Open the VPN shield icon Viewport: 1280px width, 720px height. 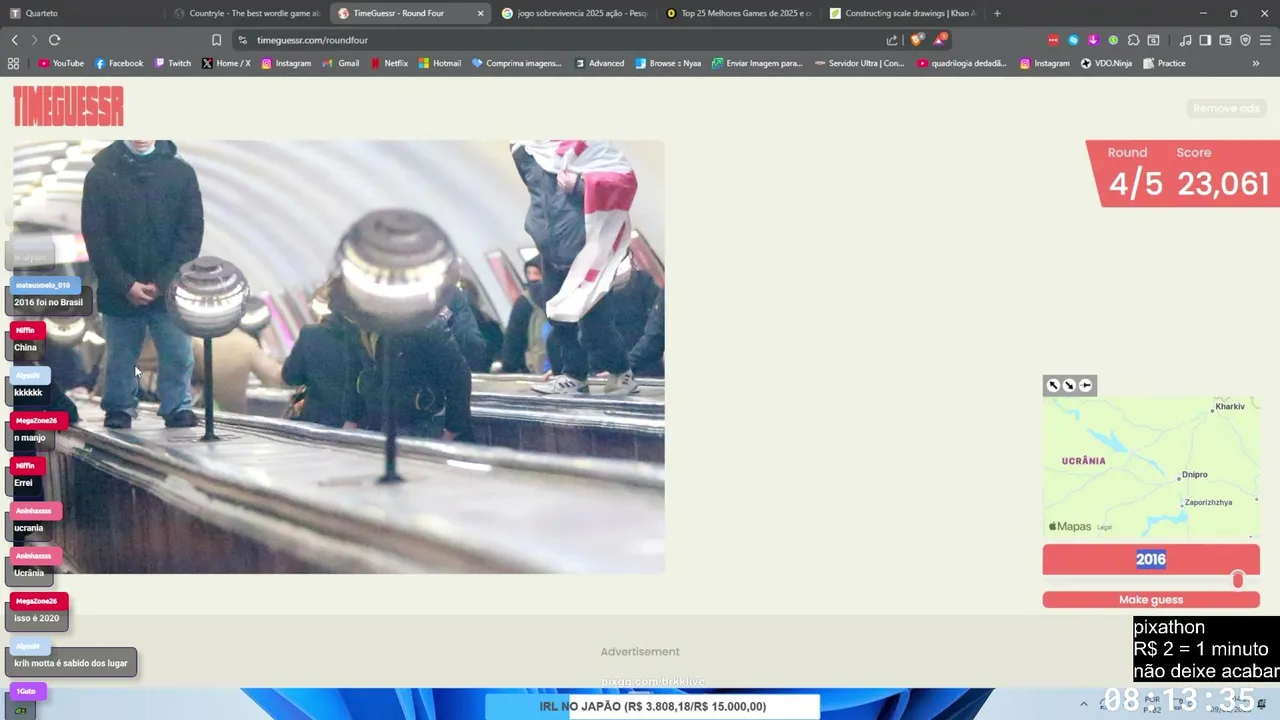[1245, 40]
